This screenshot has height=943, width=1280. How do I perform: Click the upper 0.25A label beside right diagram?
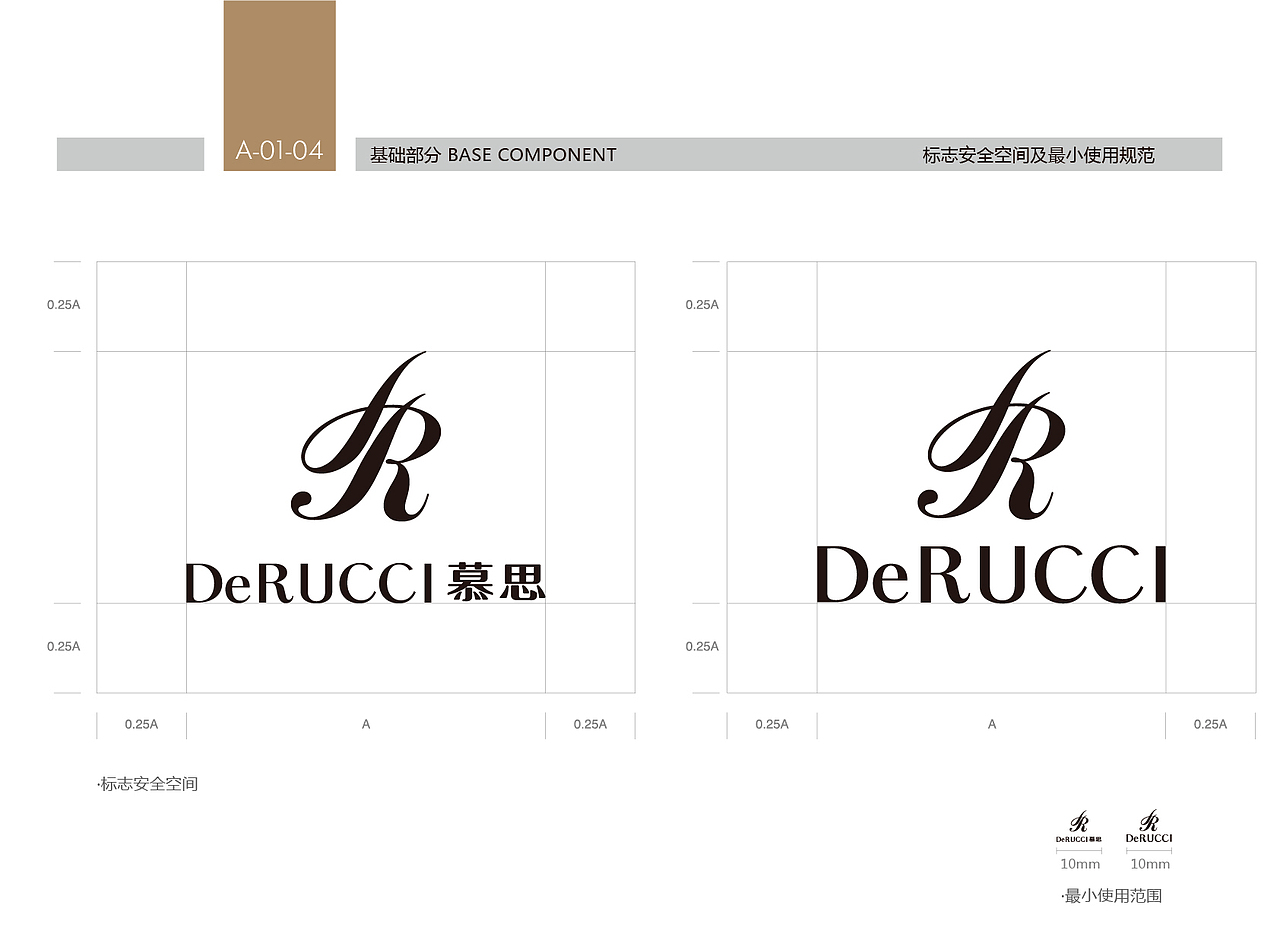(702, 305)
